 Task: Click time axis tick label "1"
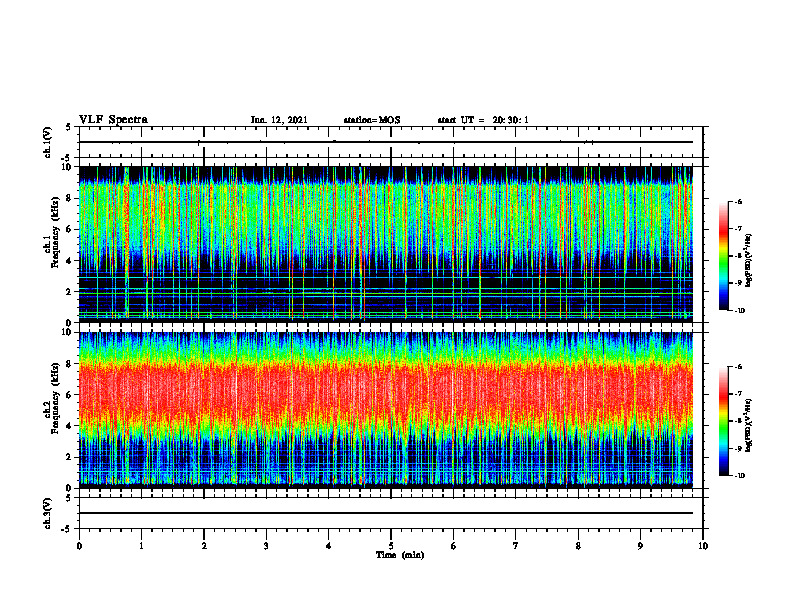pos(141,546)
